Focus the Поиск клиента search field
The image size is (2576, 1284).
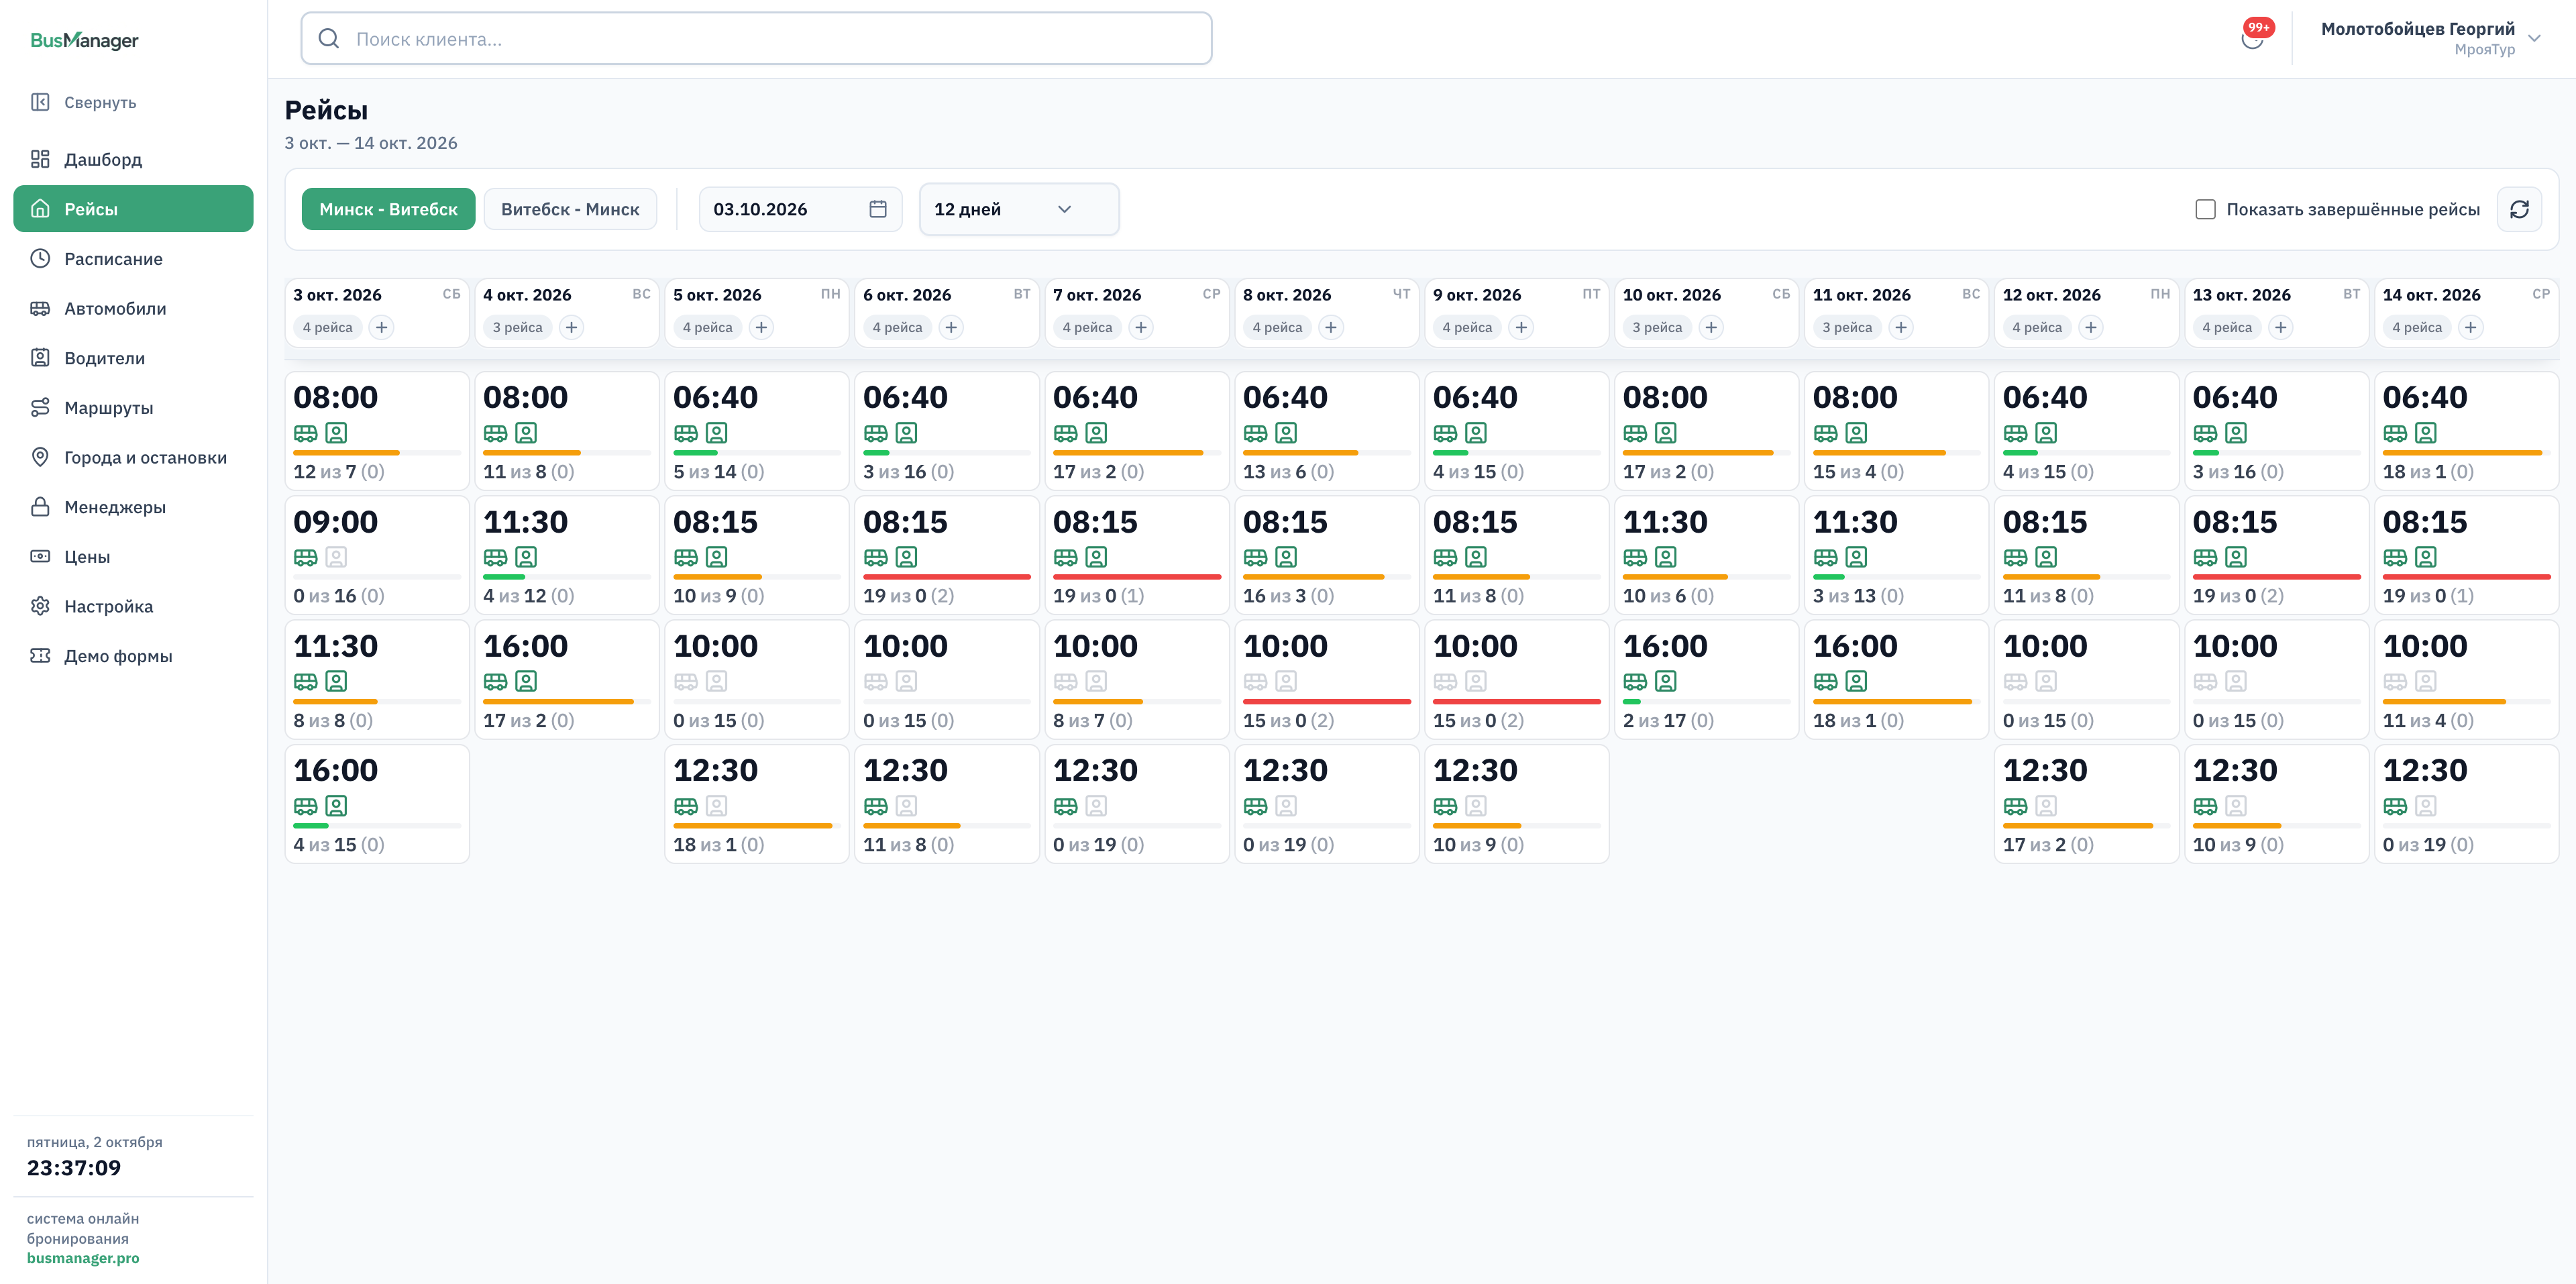pos(756,39)
